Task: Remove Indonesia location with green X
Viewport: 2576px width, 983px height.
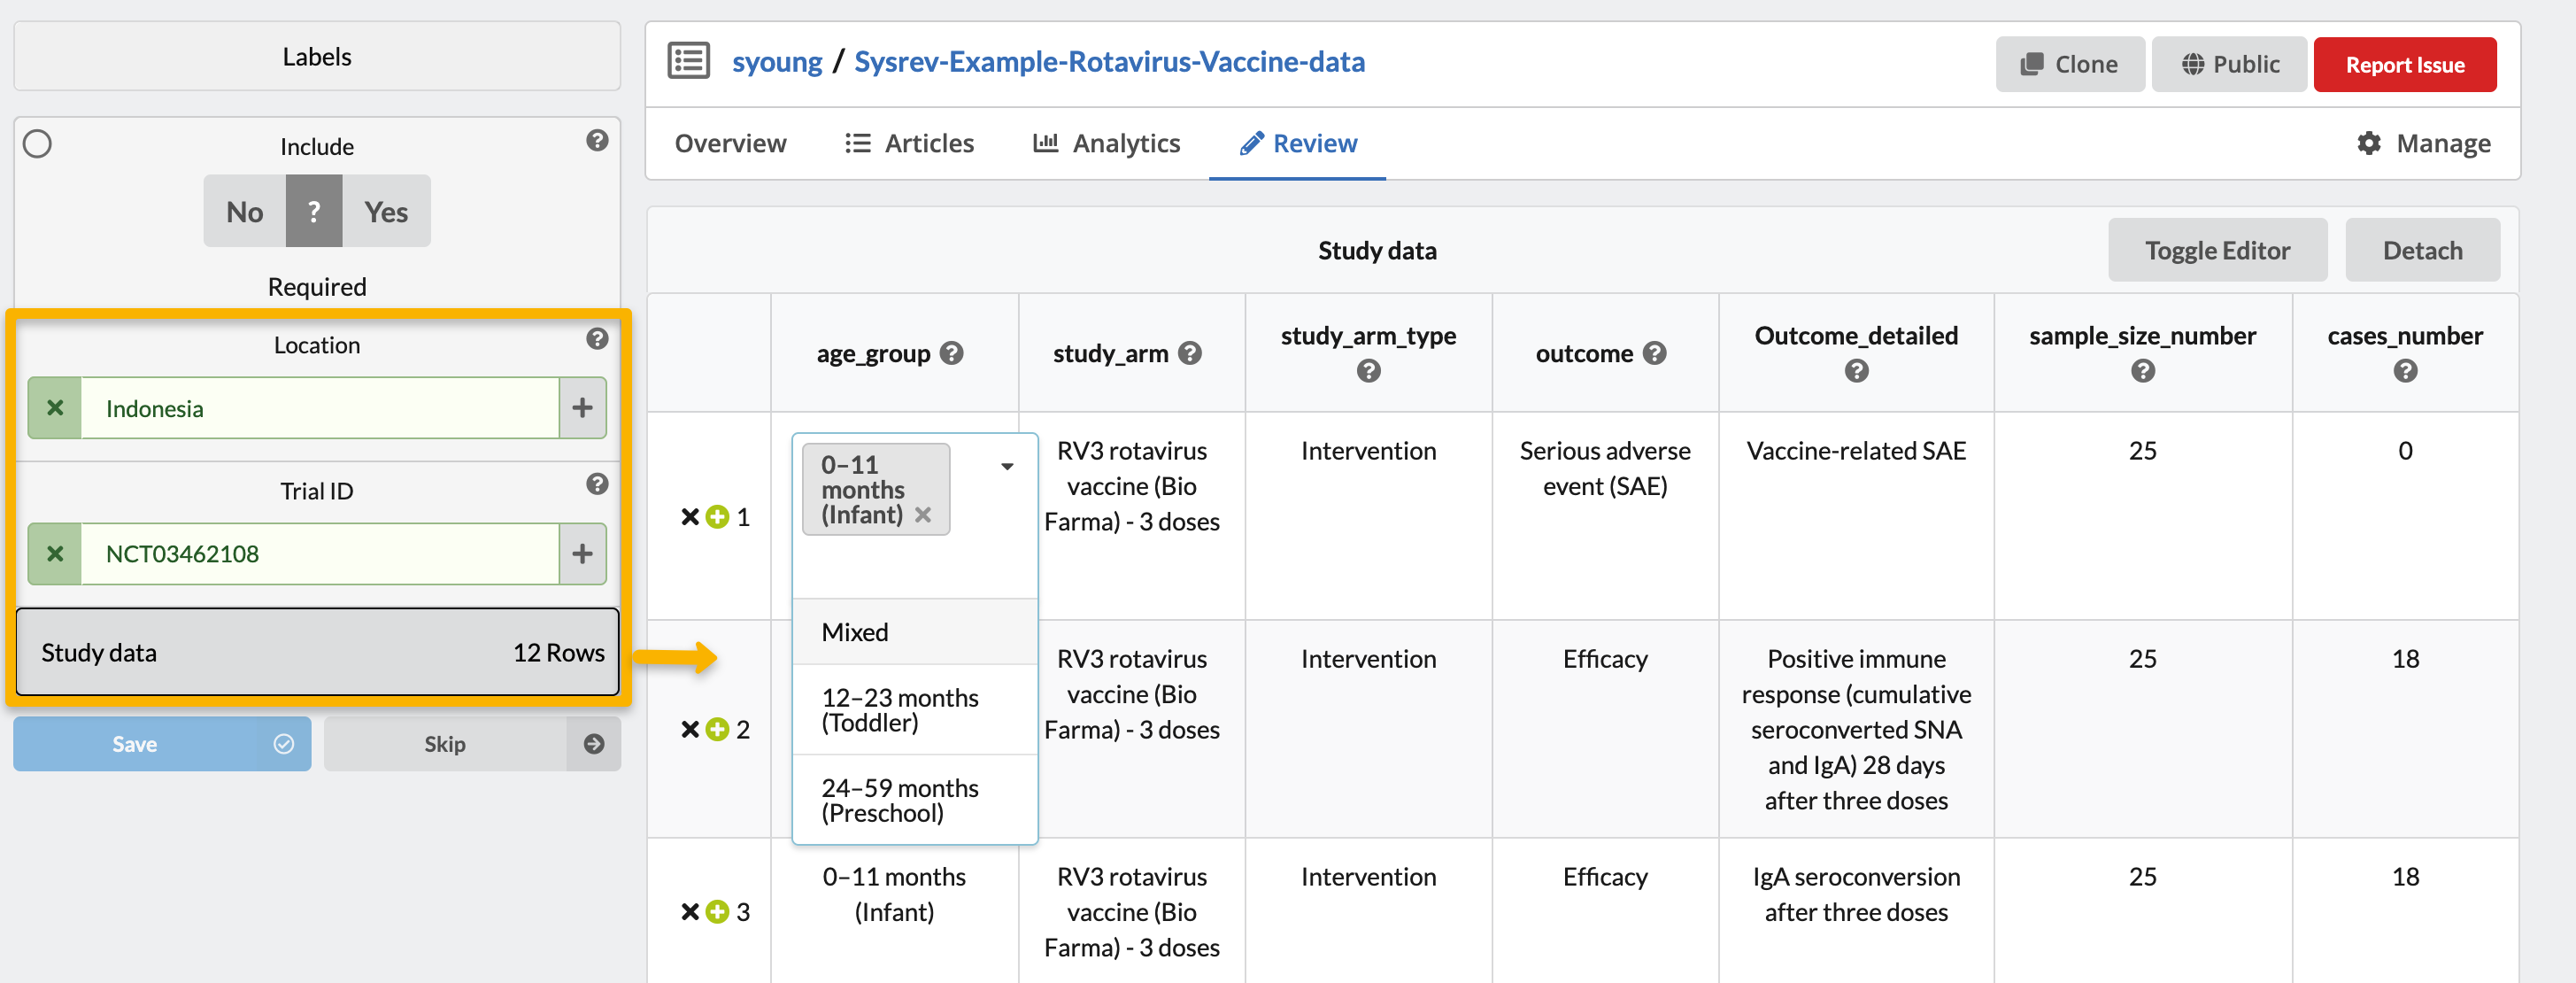Action: pyautogui.click(x=55, y=408)
